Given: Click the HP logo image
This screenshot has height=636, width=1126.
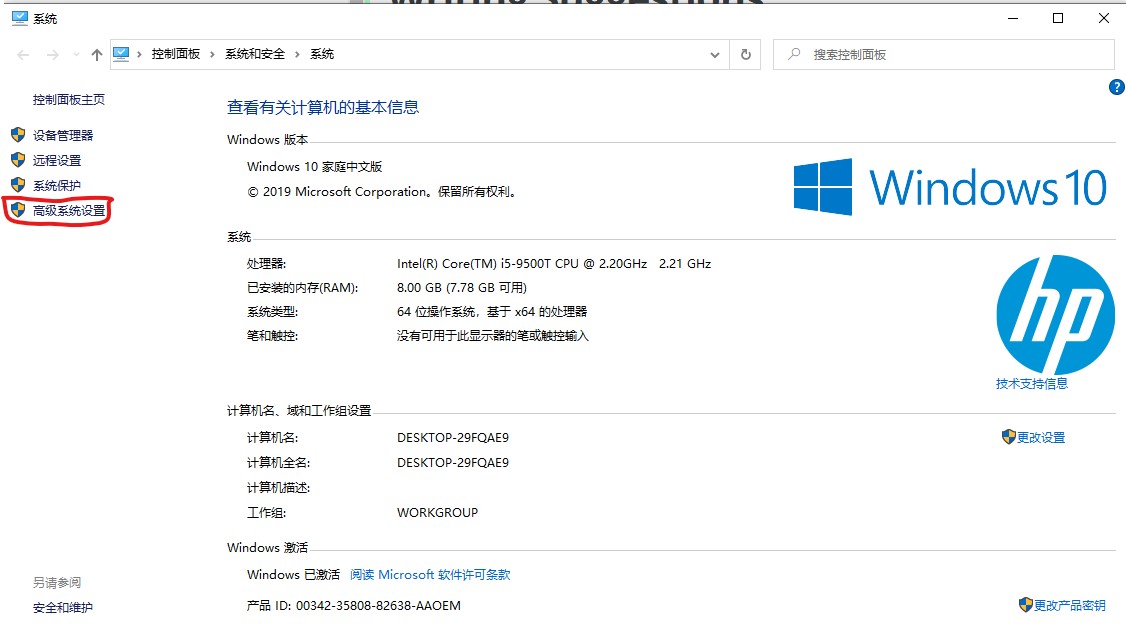Looking at the screenshot, I should click(x=1056, y=314).
